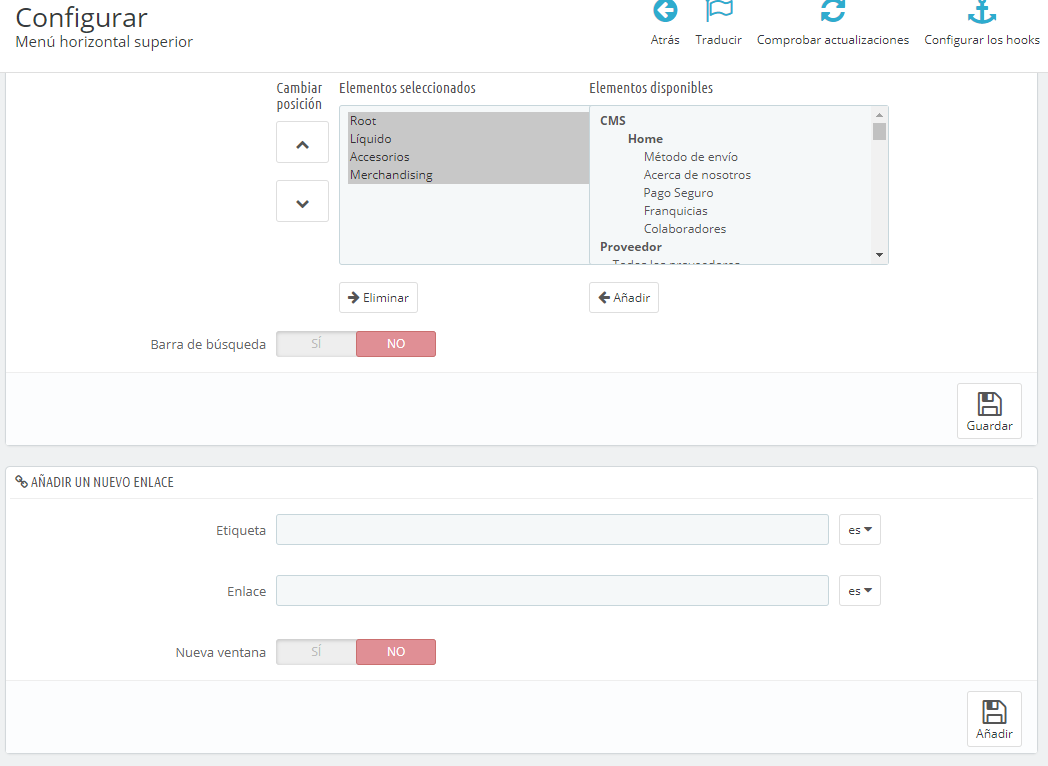Enable Barra de búsqueda with SÍ
The image size is (1048, 766).
316,344
